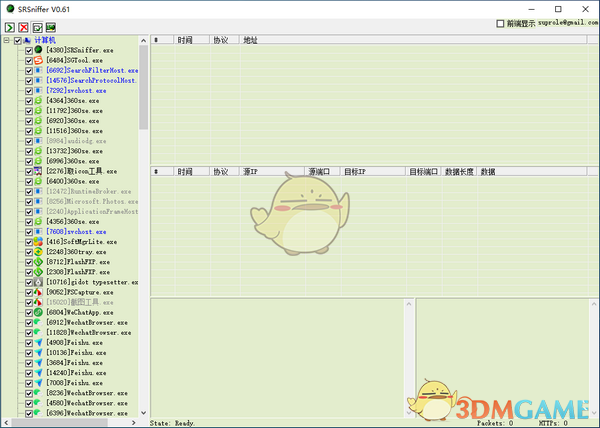Click the red X clear toolbar icon
This screenshot has width=600, height=428.
point(23,28)
